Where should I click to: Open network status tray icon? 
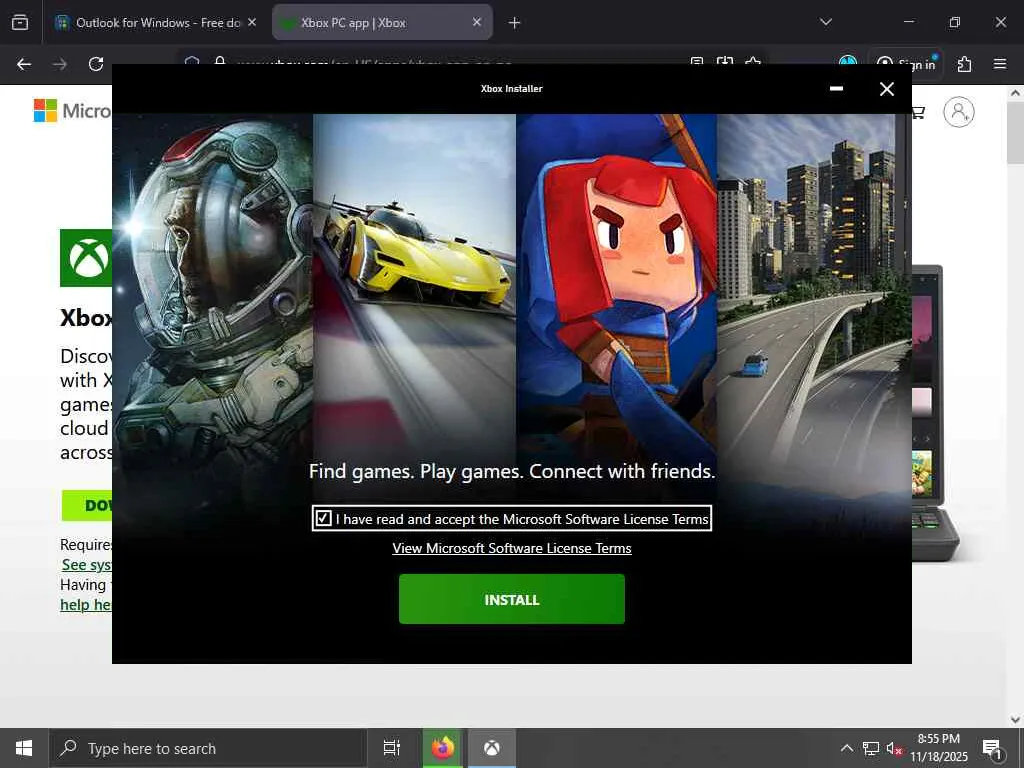pyautogui.click(x=871, y=748)
